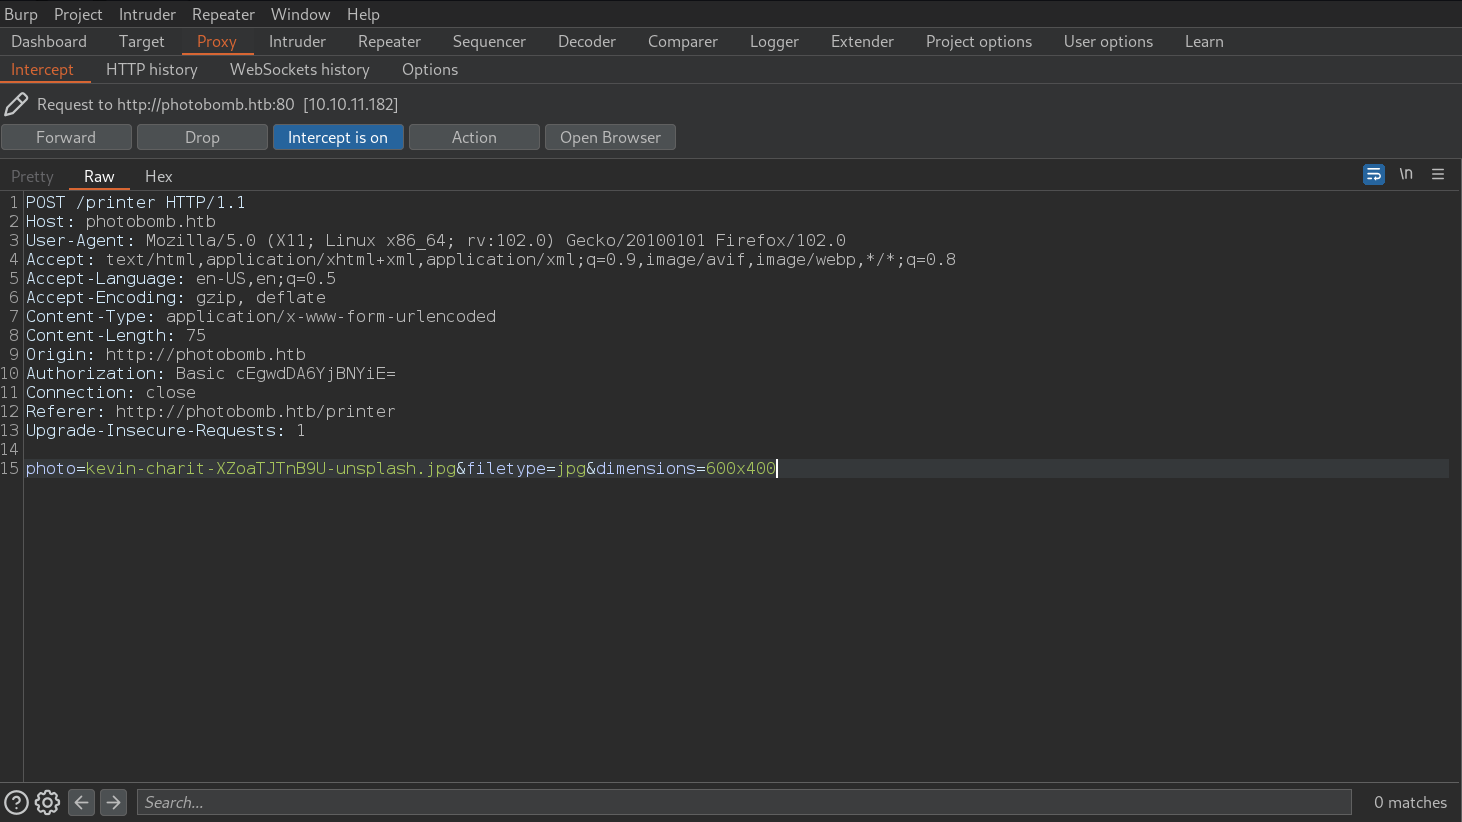1462x822 pixels.
Task: Click the Authorization Basic header line
Action: point(211,373)
